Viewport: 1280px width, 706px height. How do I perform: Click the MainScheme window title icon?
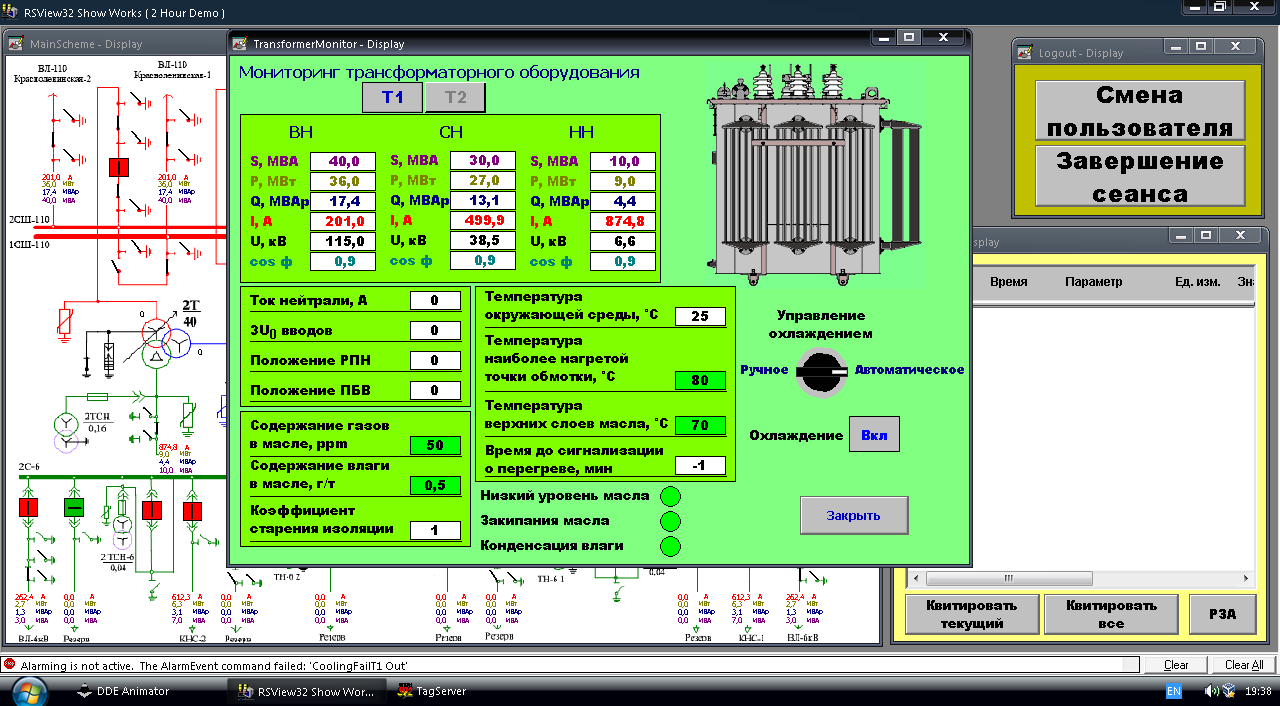[16, 43]
